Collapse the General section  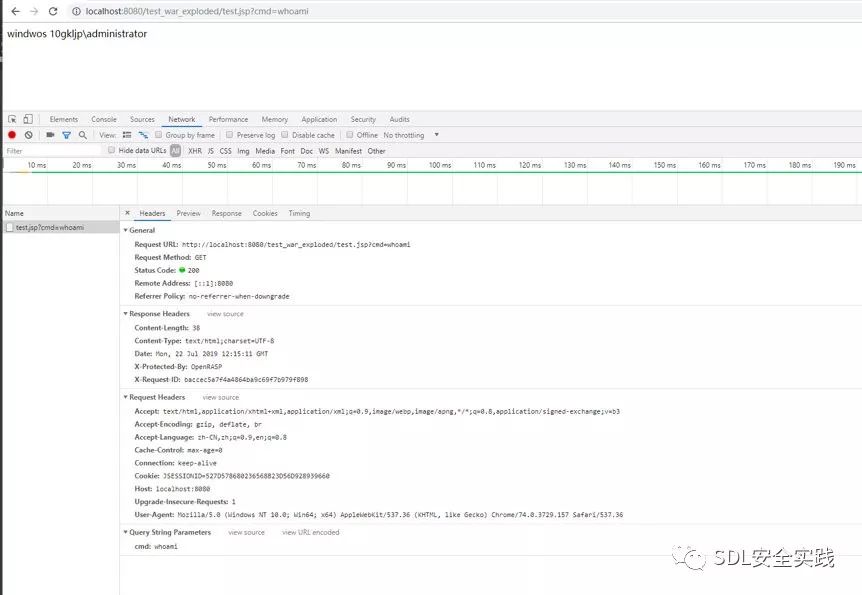(x=129, y=230)
